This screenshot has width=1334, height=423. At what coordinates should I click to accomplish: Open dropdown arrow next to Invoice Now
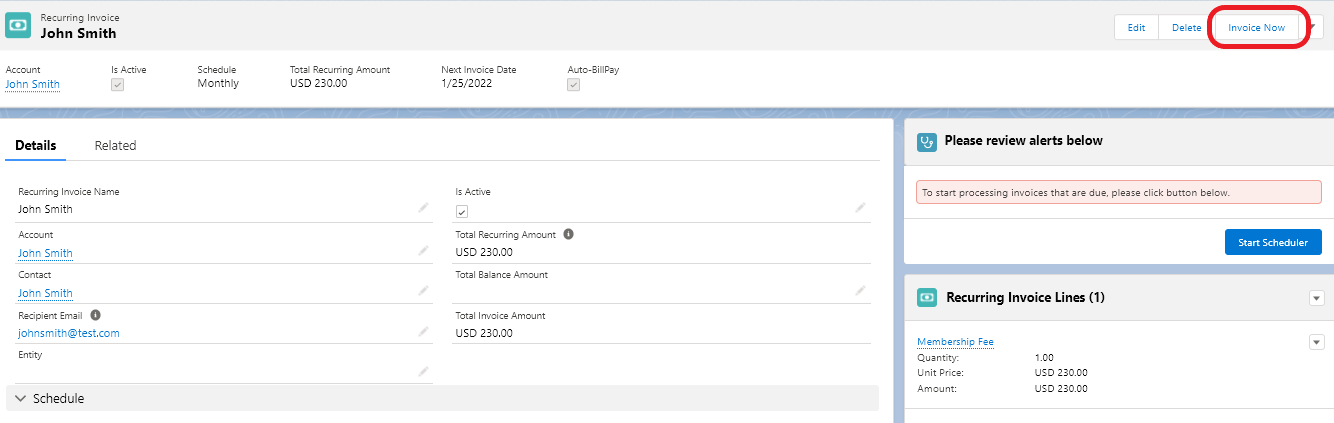click(1317, 27)
